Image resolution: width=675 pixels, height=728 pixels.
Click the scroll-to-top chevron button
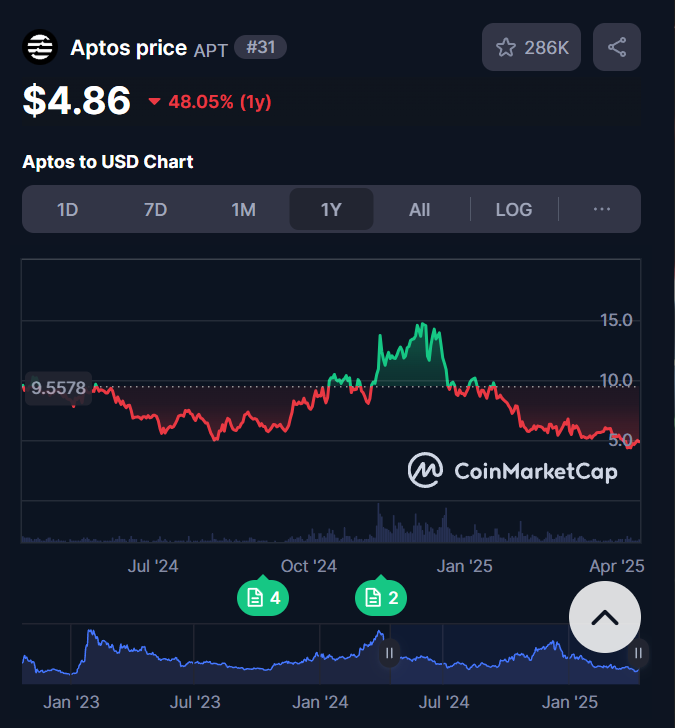click(605, 618)
